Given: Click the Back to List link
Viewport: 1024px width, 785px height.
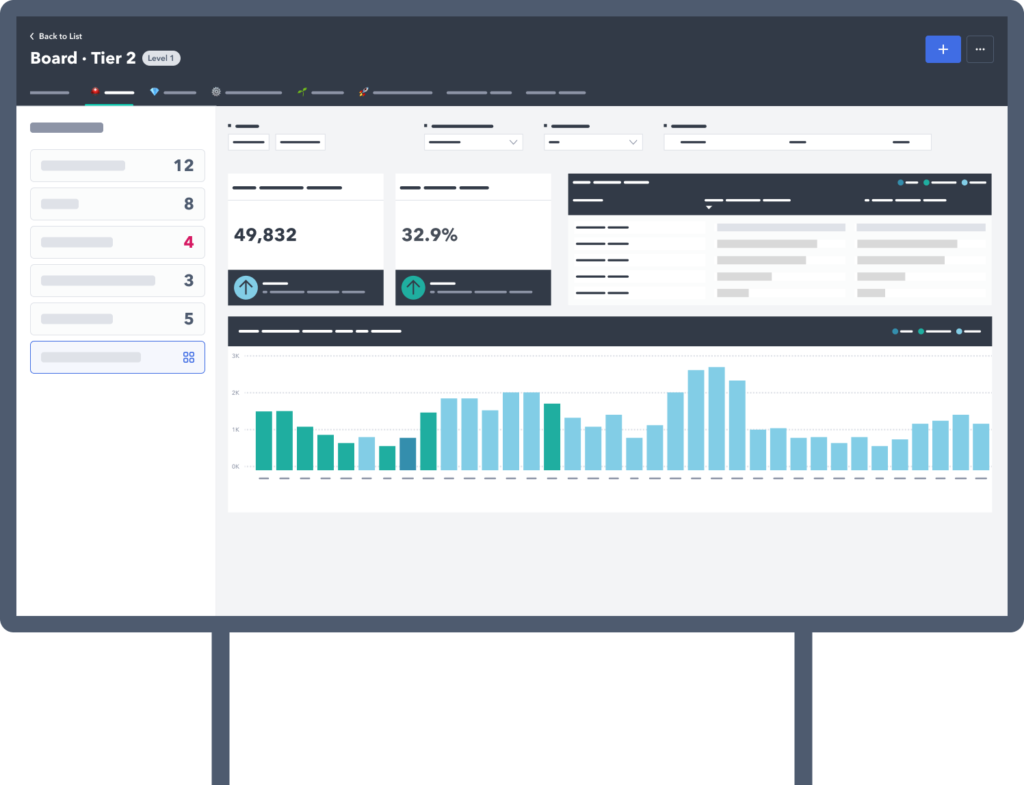Looking at the screenshot, I should 56,36.
